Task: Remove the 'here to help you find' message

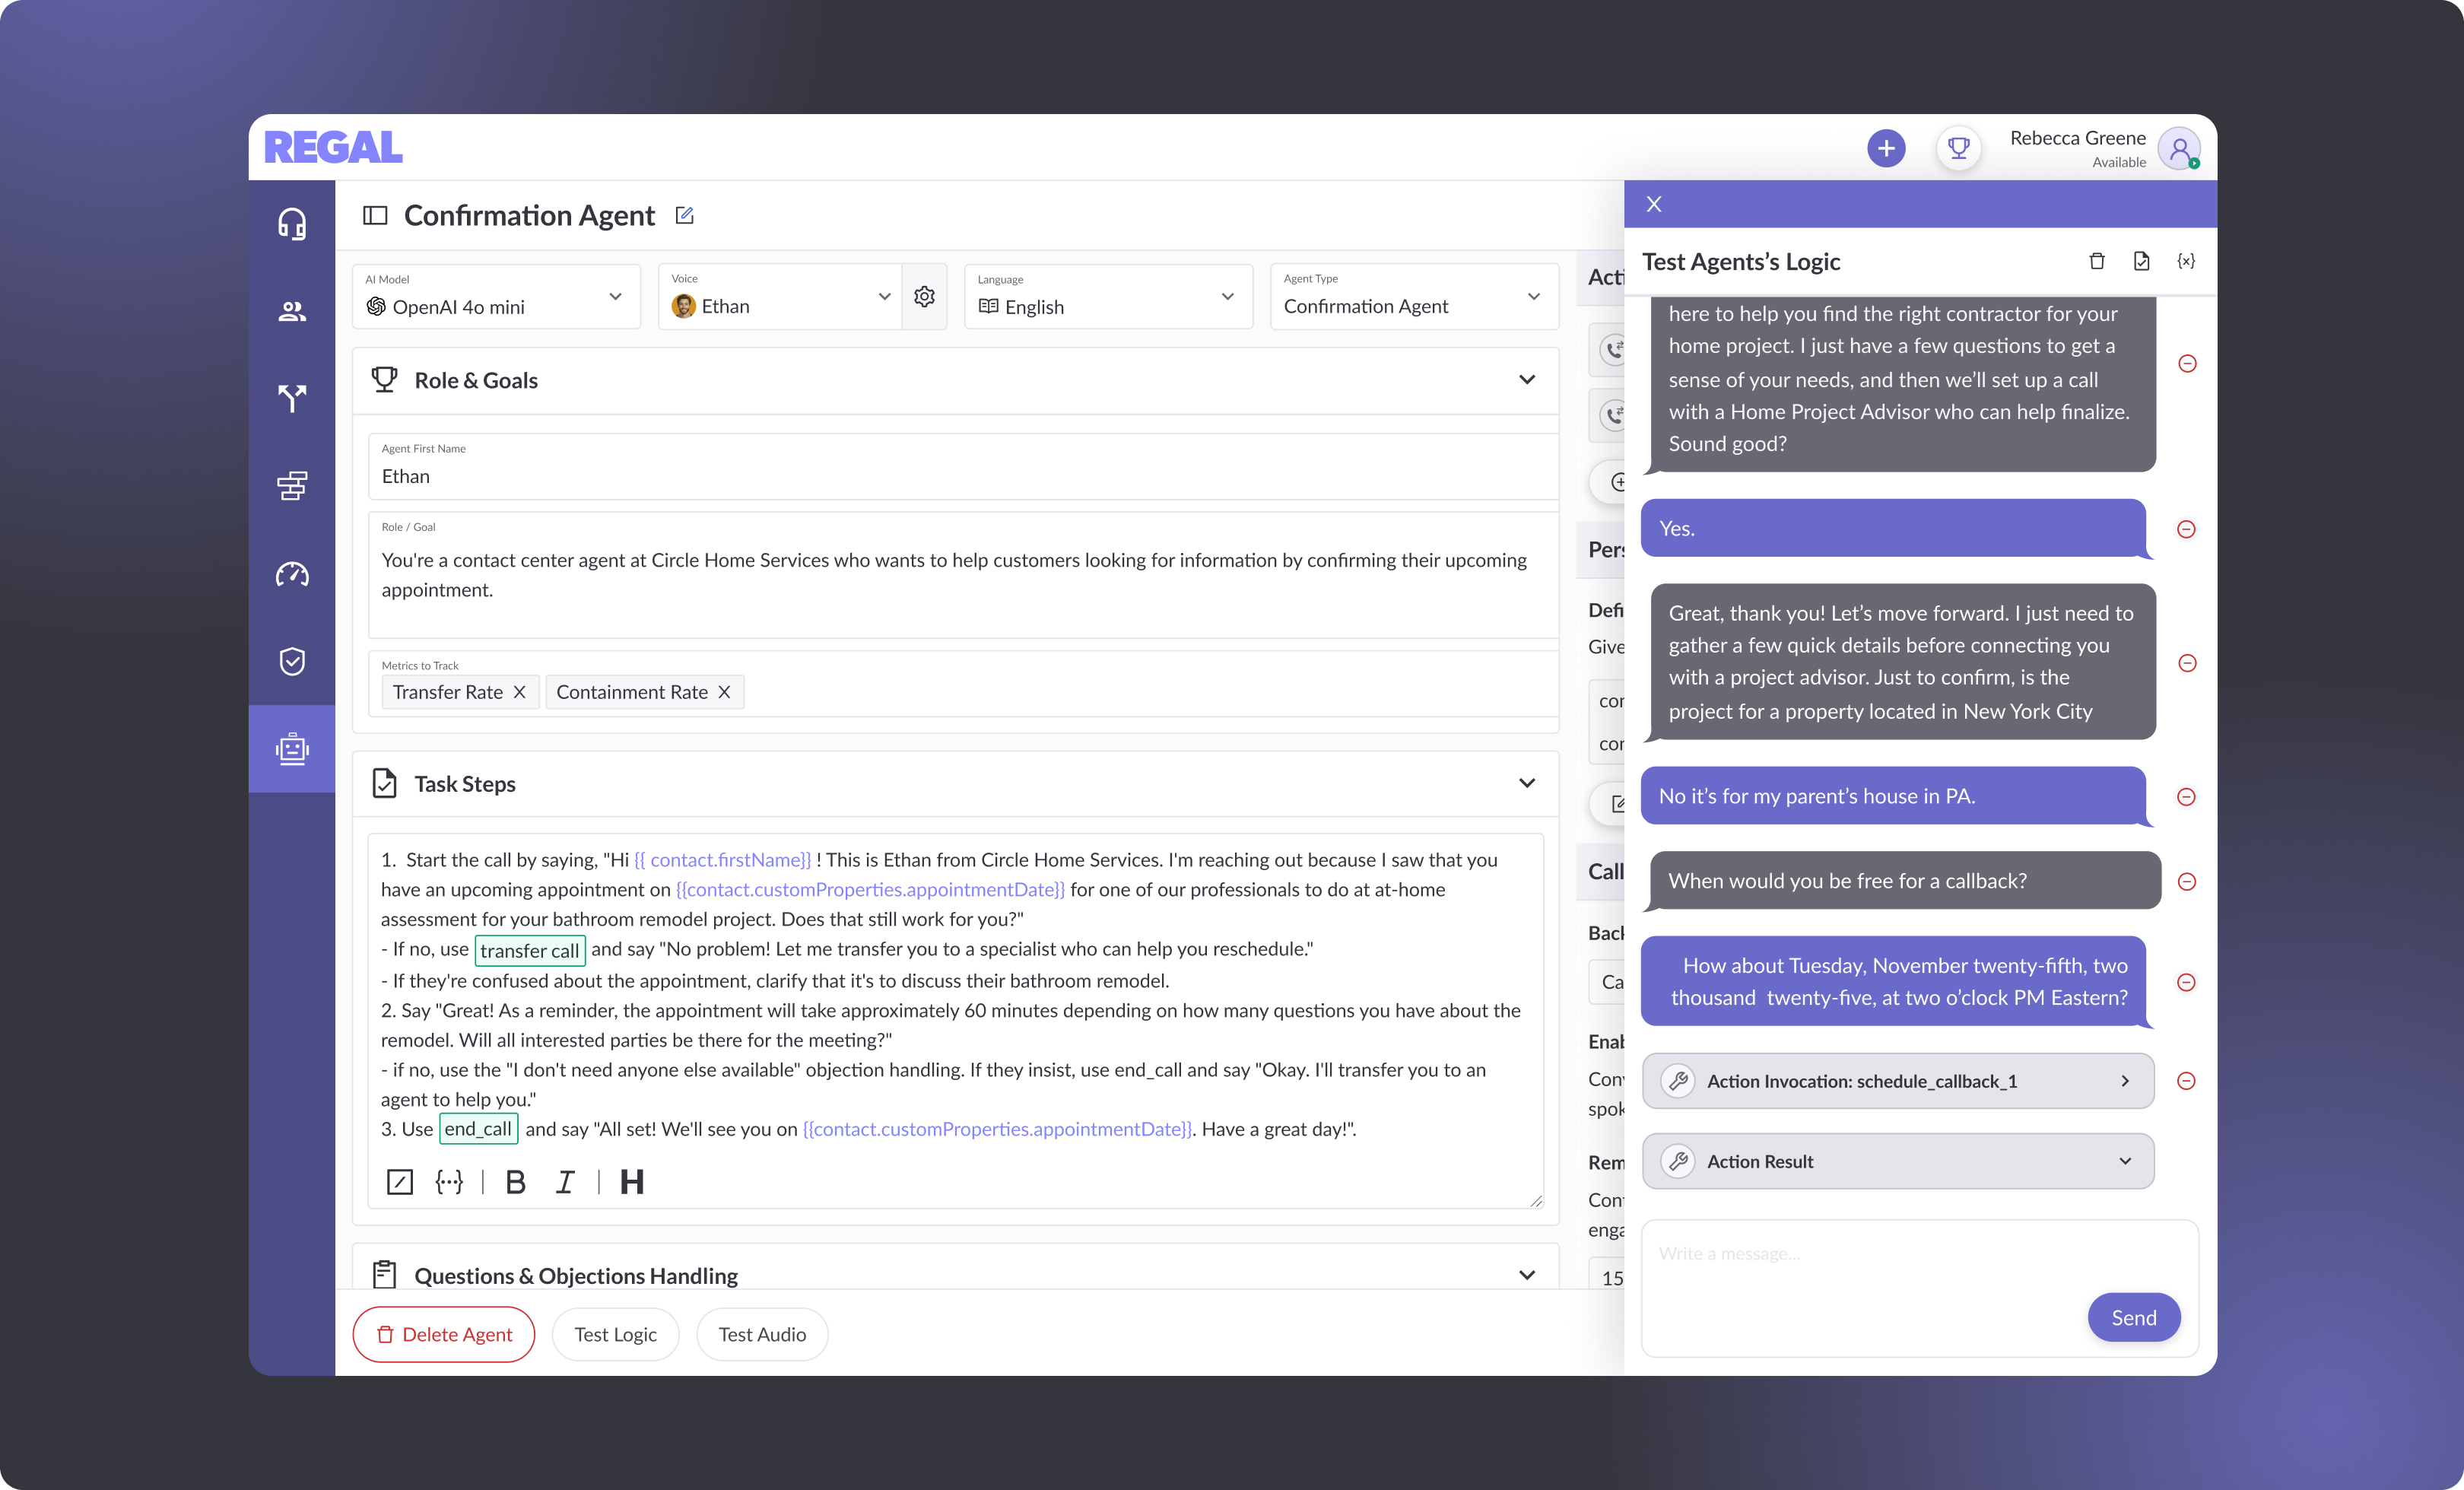Action: (x=2187, y=363)
